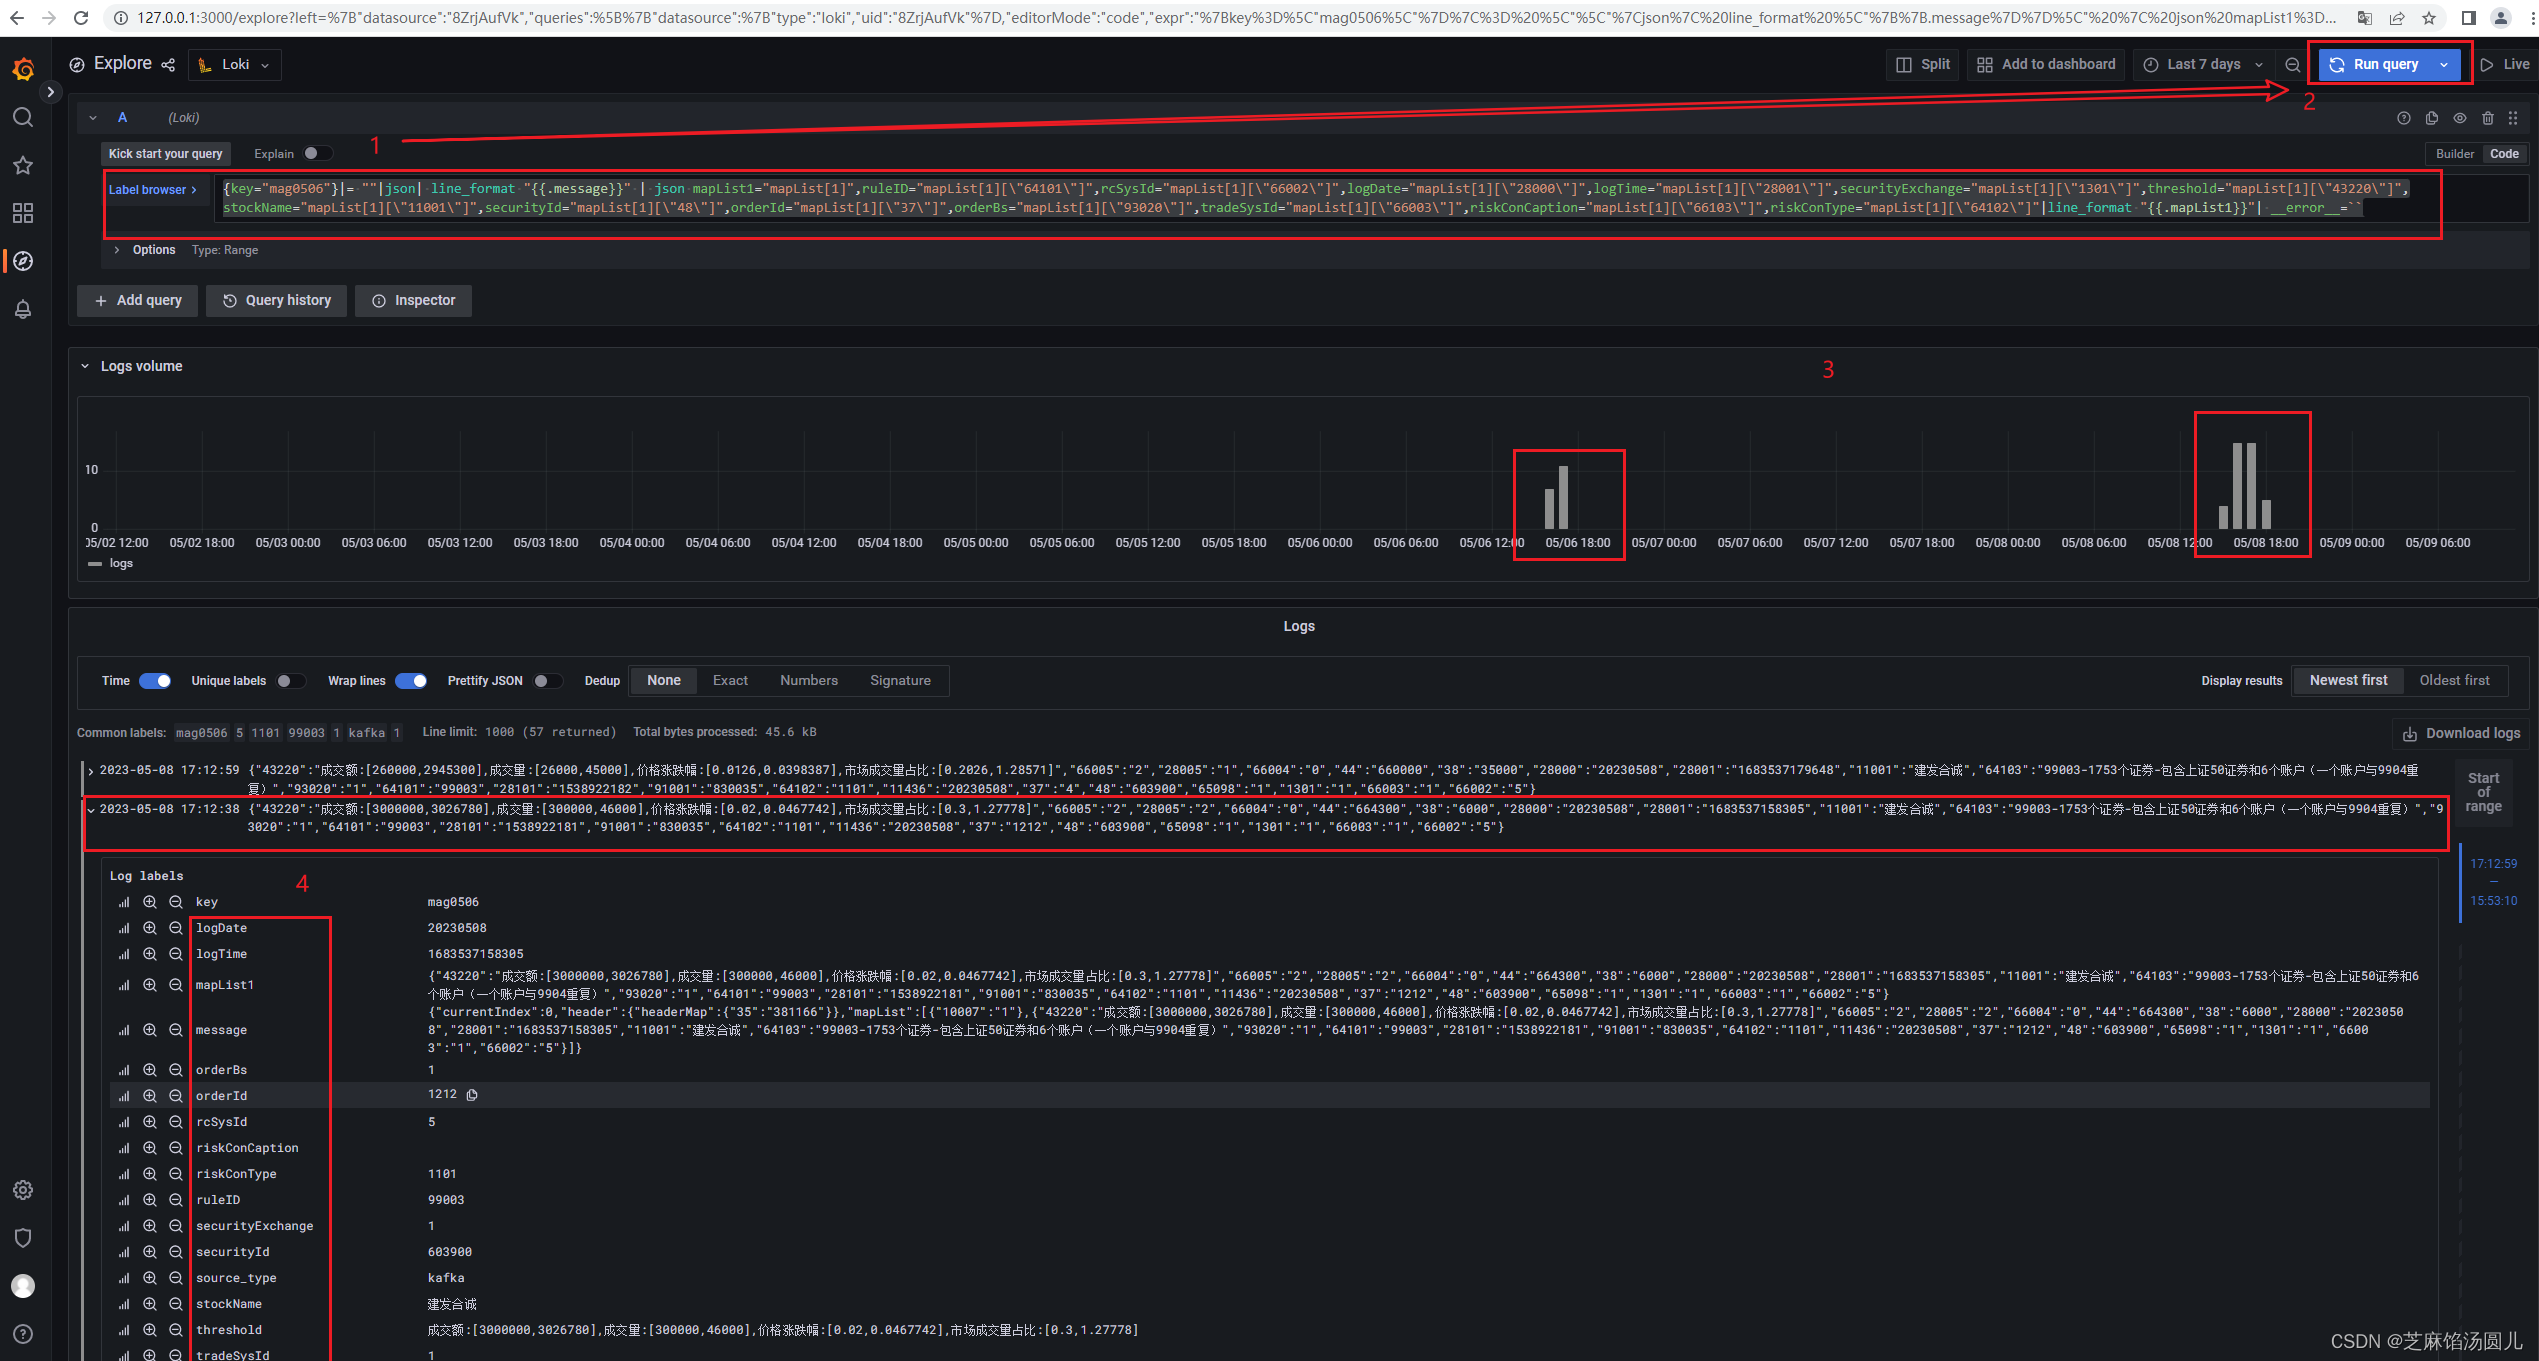Screen dimensions: 2539x1361
Task: Open Administration gear in sidebar
Action: click(x=23, y=1190)
